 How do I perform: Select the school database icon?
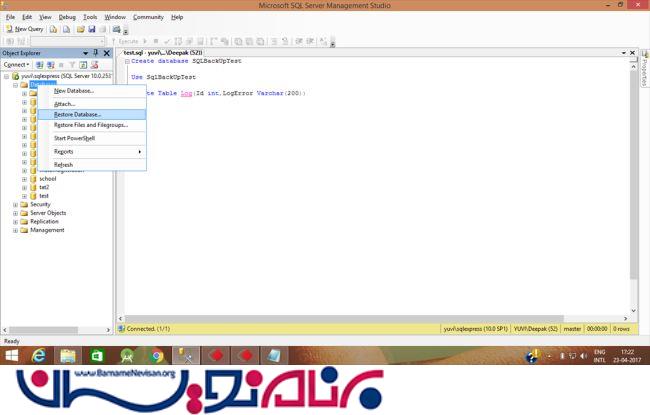33,178
